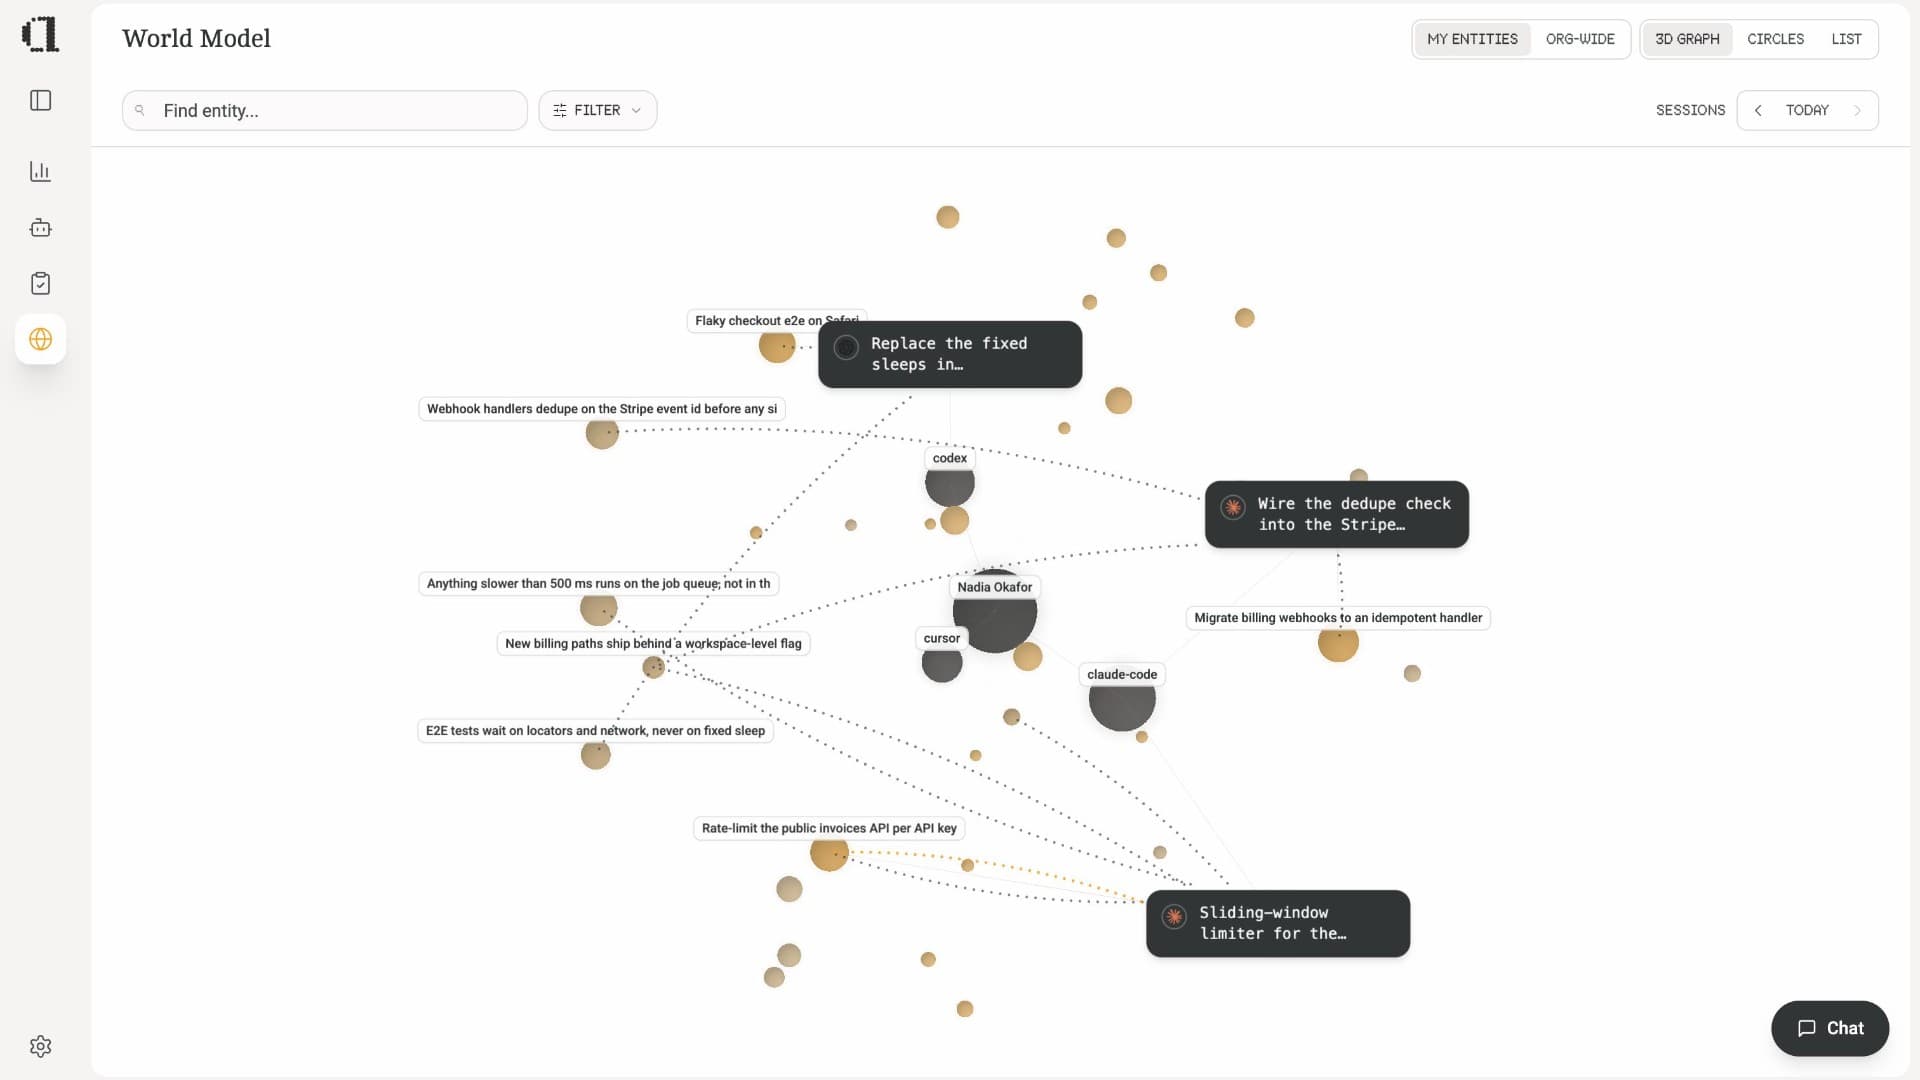Click the Sessions label

tap(1690, 110)
